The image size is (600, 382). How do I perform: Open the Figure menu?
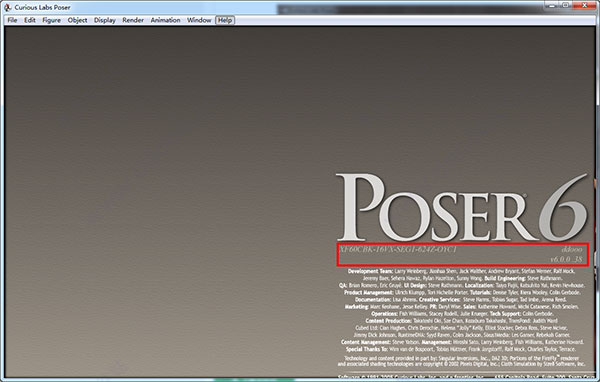coord(52,20)
